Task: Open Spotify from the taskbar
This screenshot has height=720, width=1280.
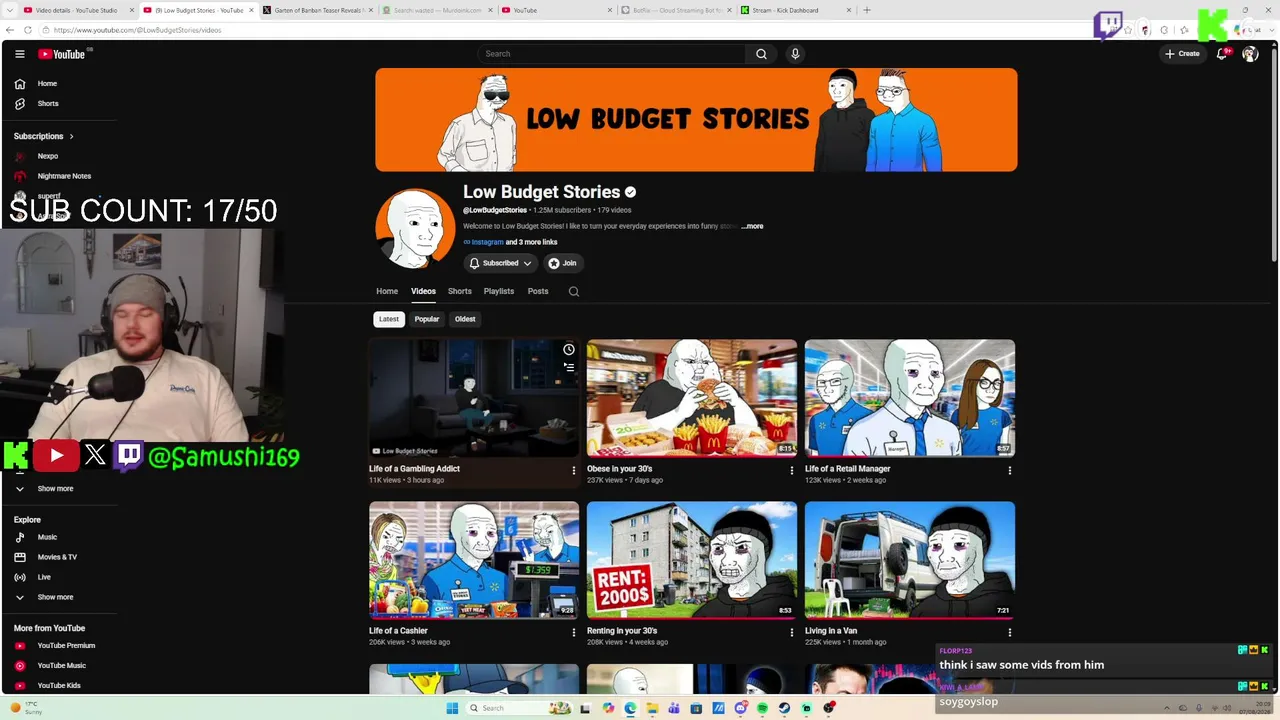Action: (762, 708)
